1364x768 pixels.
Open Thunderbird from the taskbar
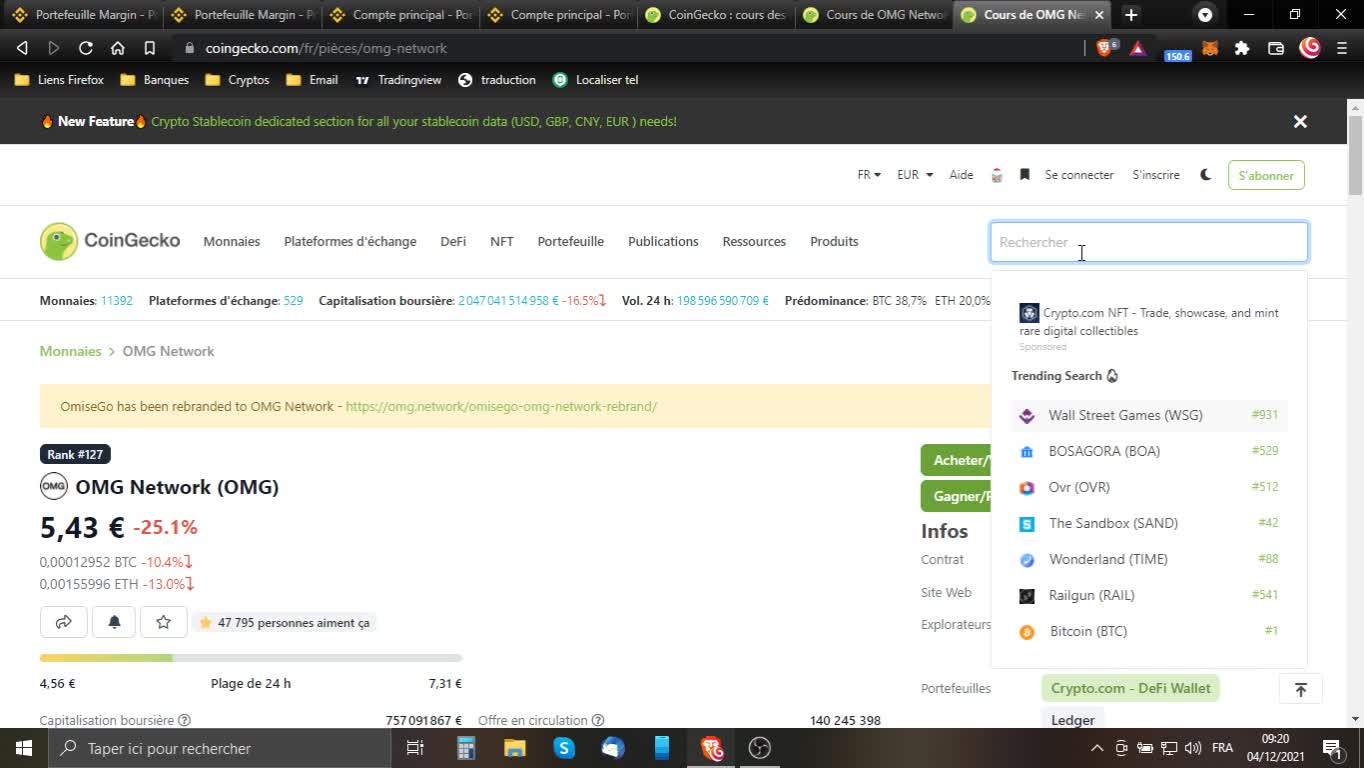click(x=613, y=748)
